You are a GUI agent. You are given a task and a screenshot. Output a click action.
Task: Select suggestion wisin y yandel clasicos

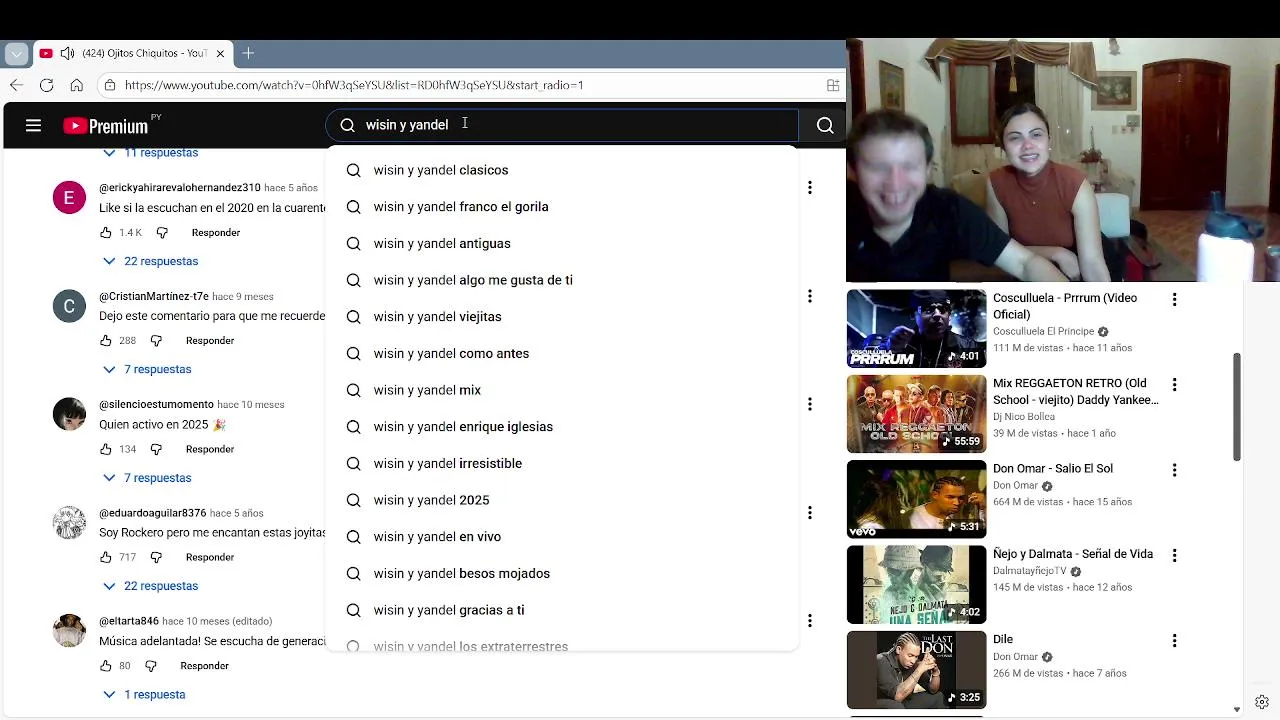point(562,170)
